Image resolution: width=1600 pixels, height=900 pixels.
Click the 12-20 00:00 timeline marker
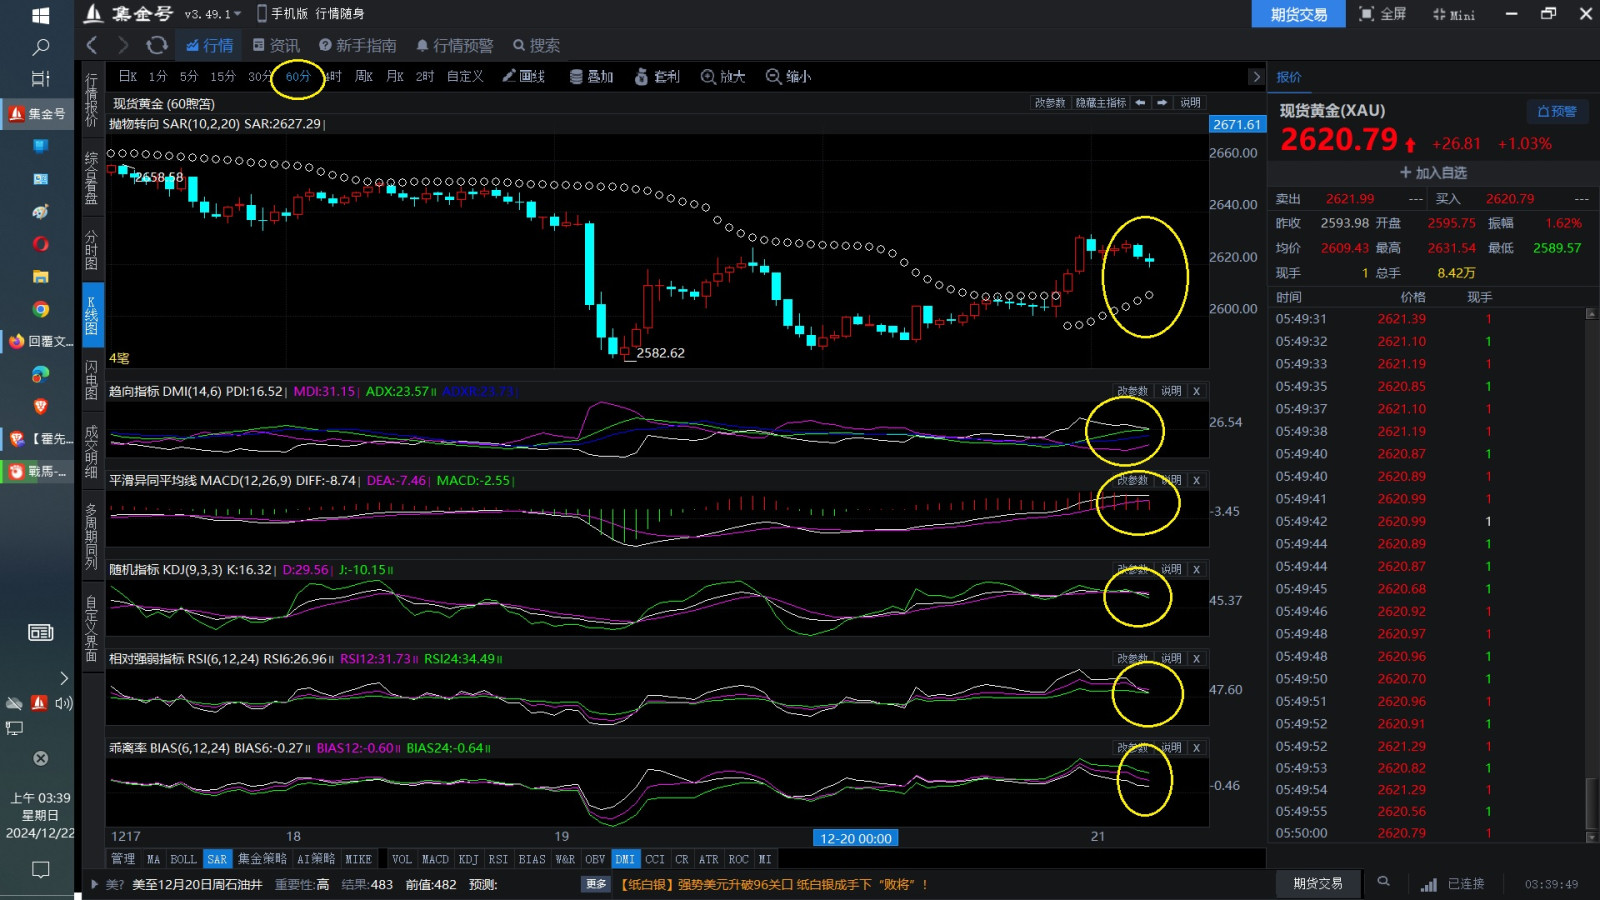tap(855, 838)
